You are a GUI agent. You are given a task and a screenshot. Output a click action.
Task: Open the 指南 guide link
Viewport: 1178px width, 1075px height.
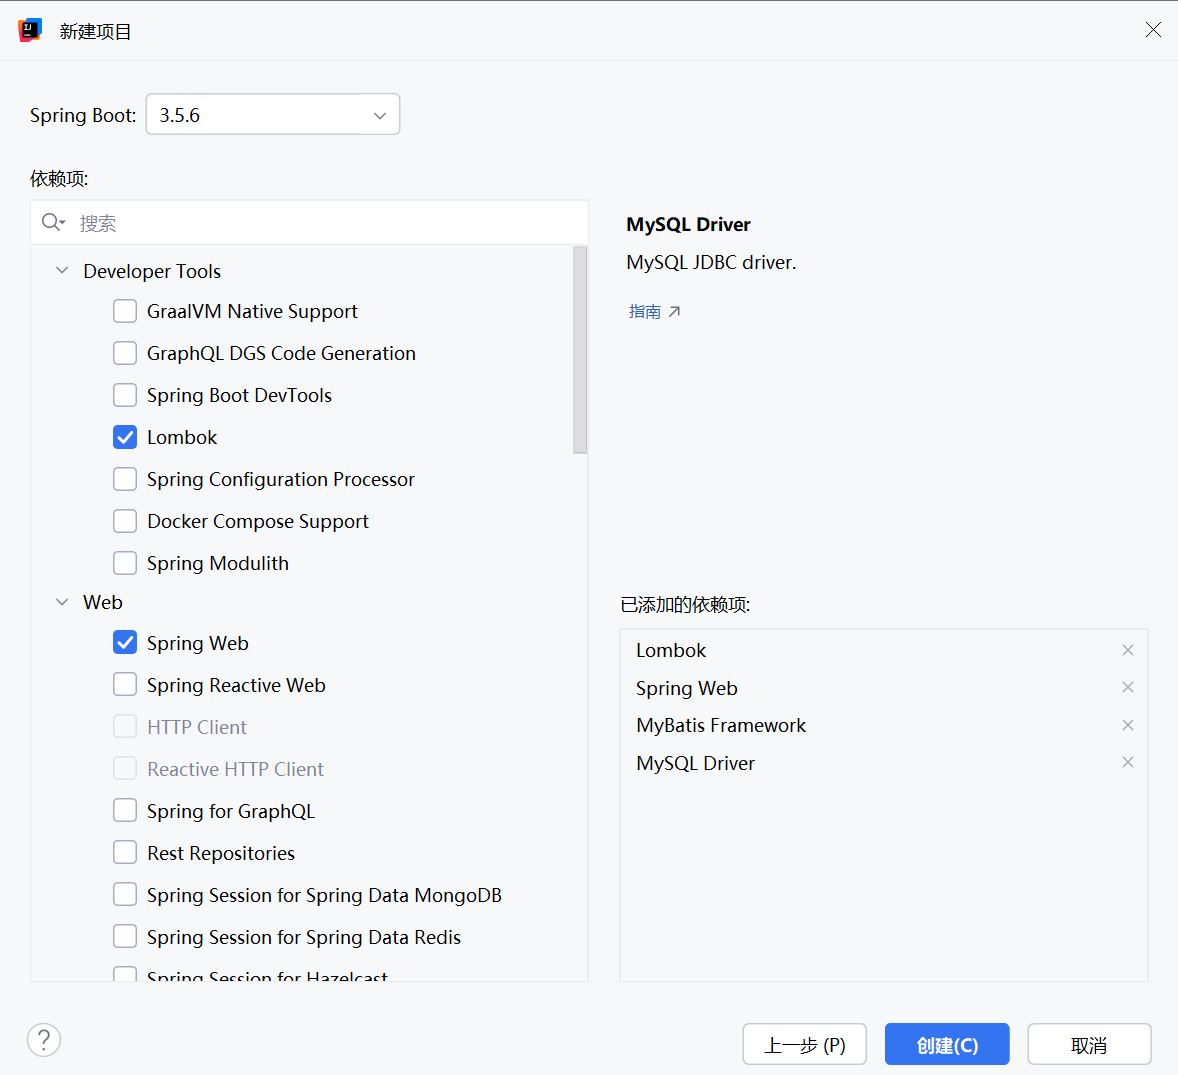654,312
